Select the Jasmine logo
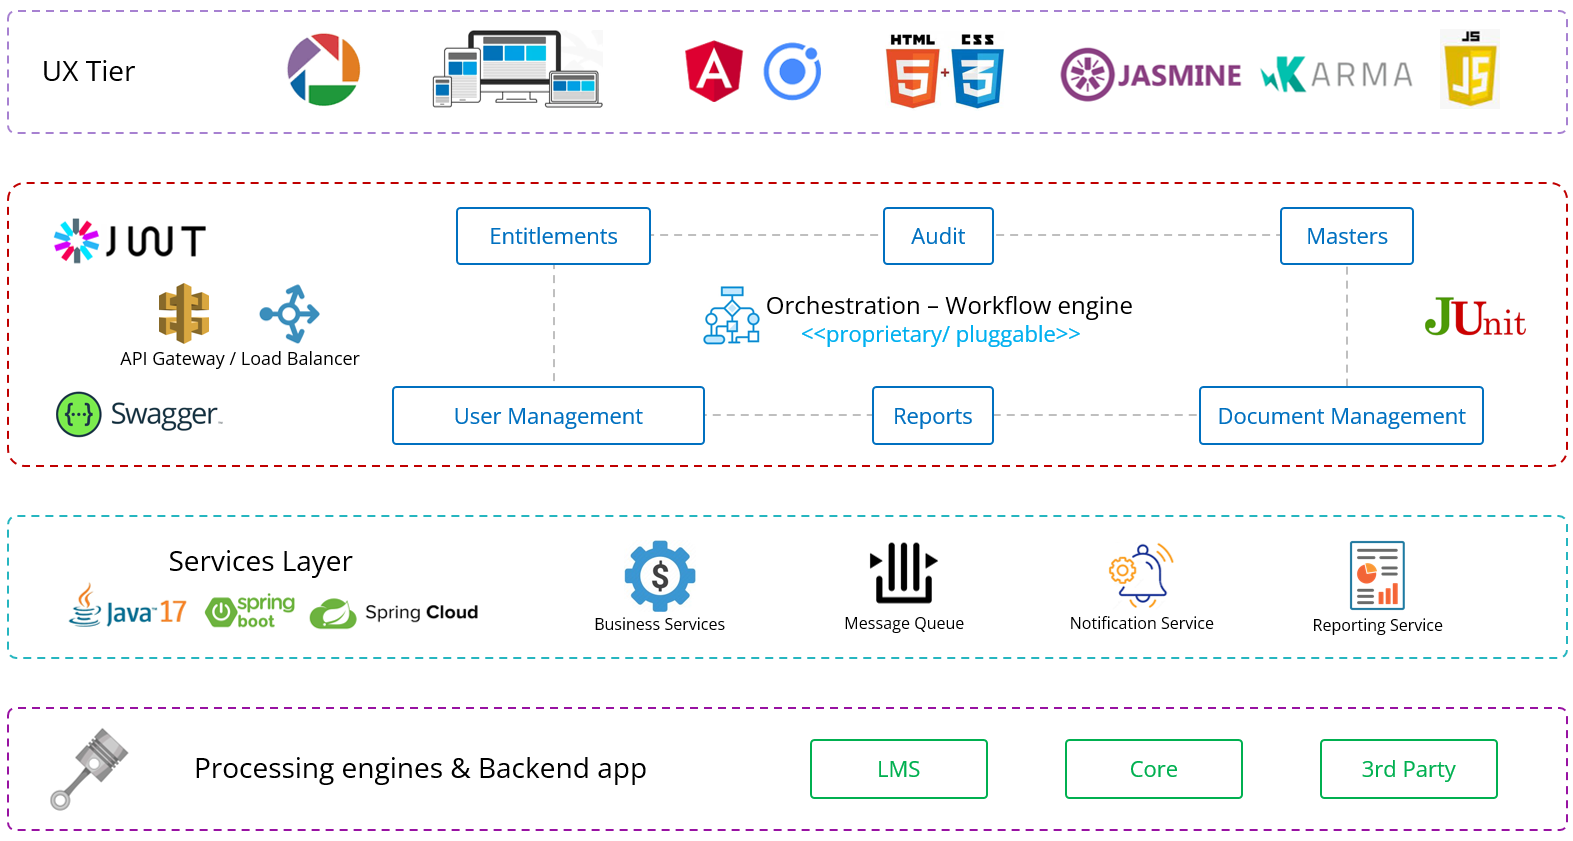Screen dimensions: 1573x841 pyautogui.click(x=1151, y=74)
